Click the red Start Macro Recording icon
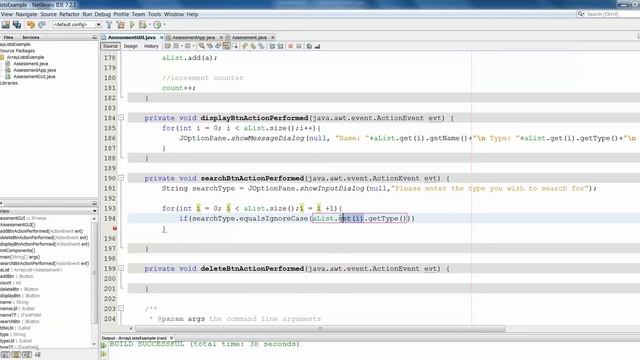640x360 pixels. [x=291, y=46]
